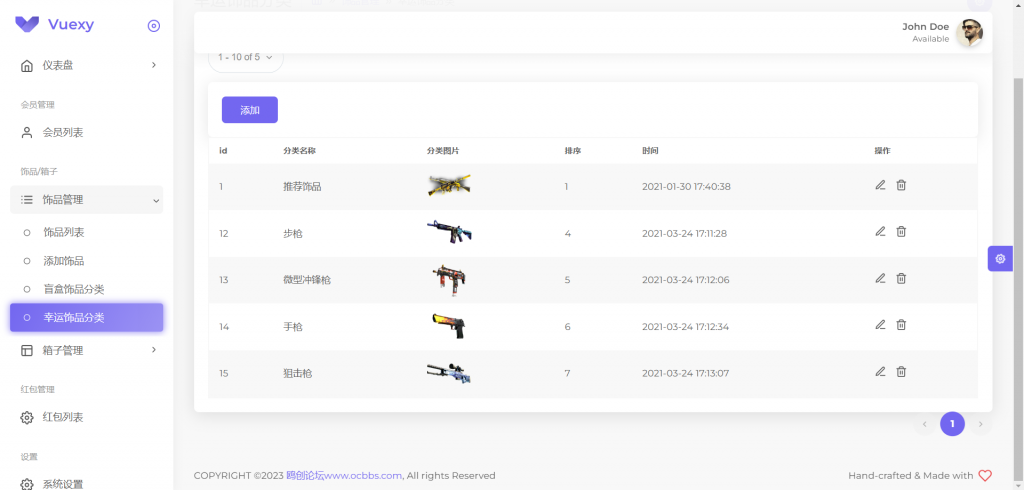This screenshot has height=490, width=1024.
Task: Open the floating settings customizer gear
Action: pos(1000,259)
